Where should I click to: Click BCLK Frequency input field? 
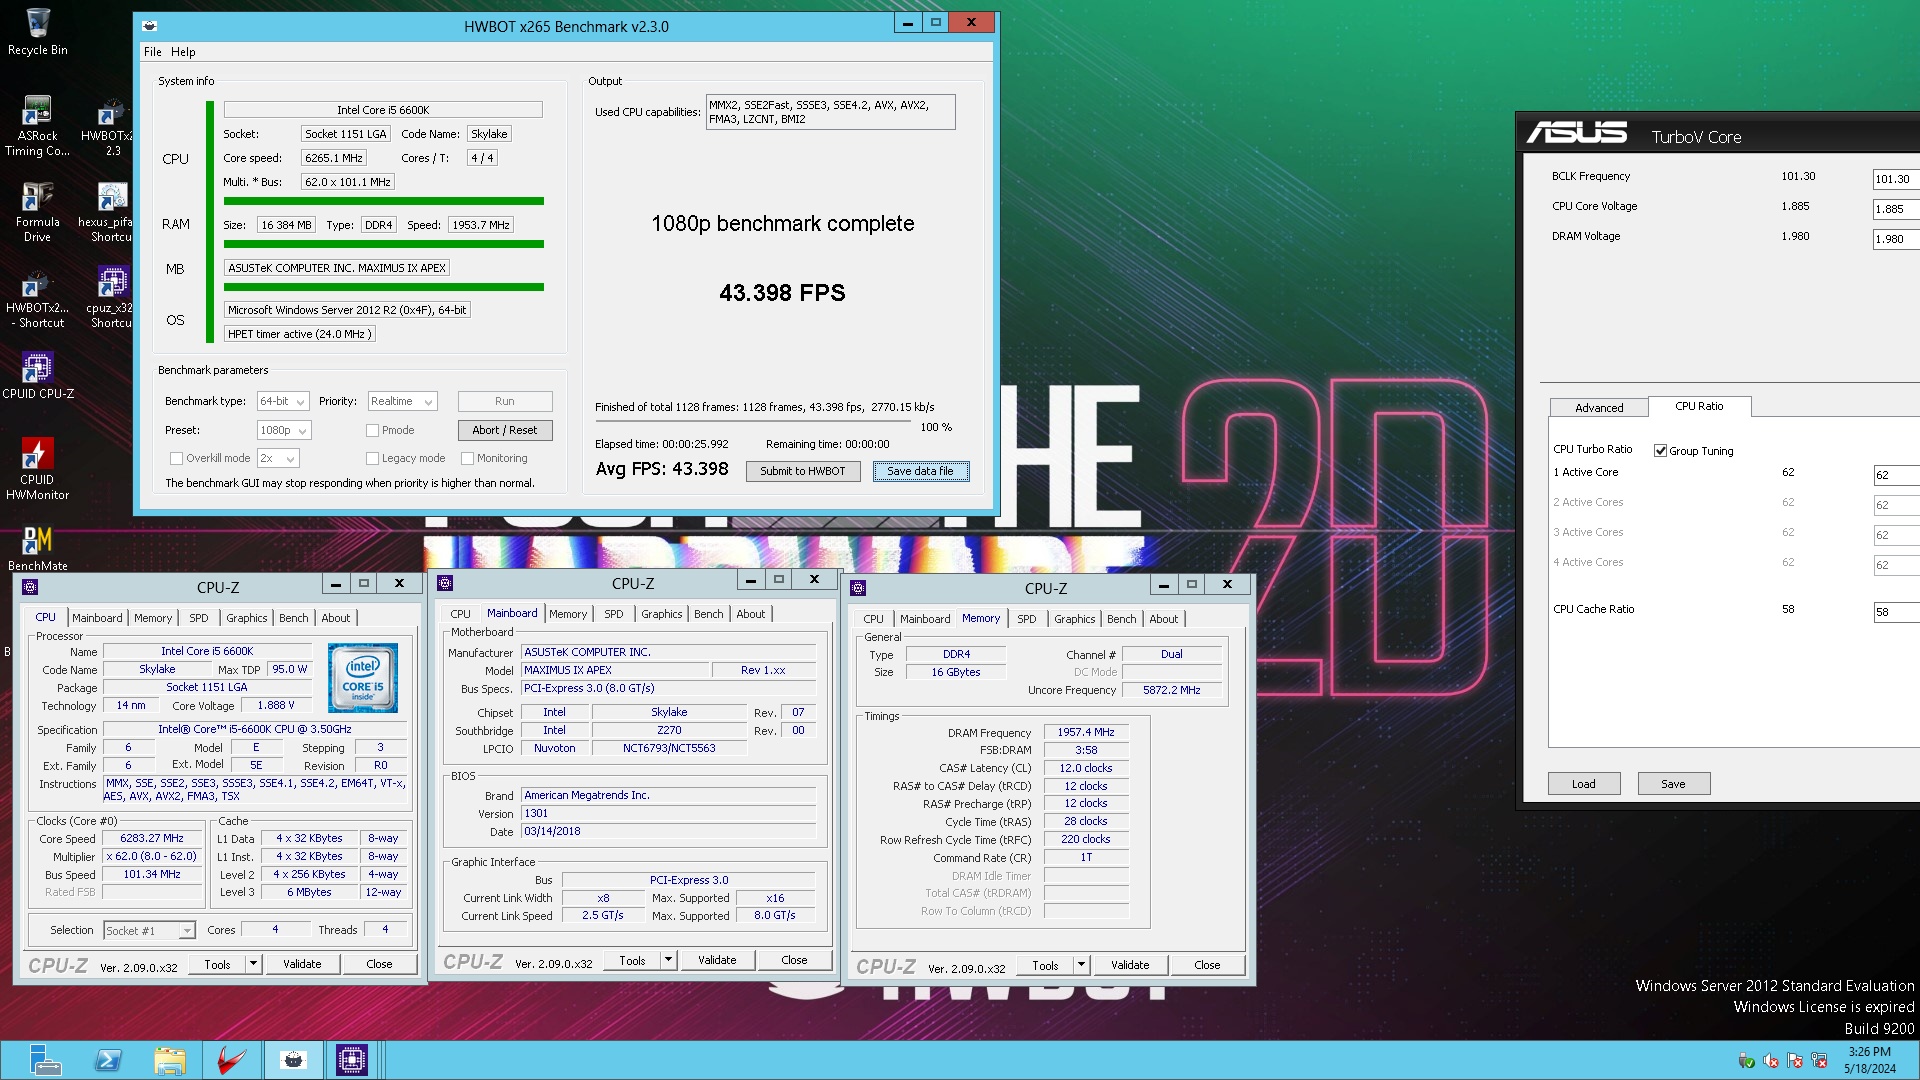tap(1895, 179)
